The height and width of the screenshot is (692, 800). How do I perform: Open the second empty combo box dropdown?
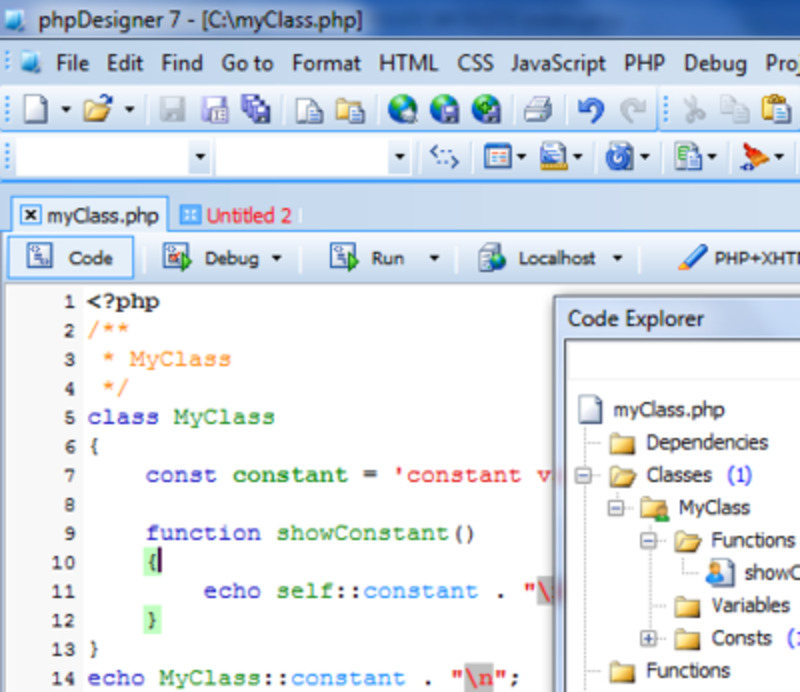click(399, 156)
